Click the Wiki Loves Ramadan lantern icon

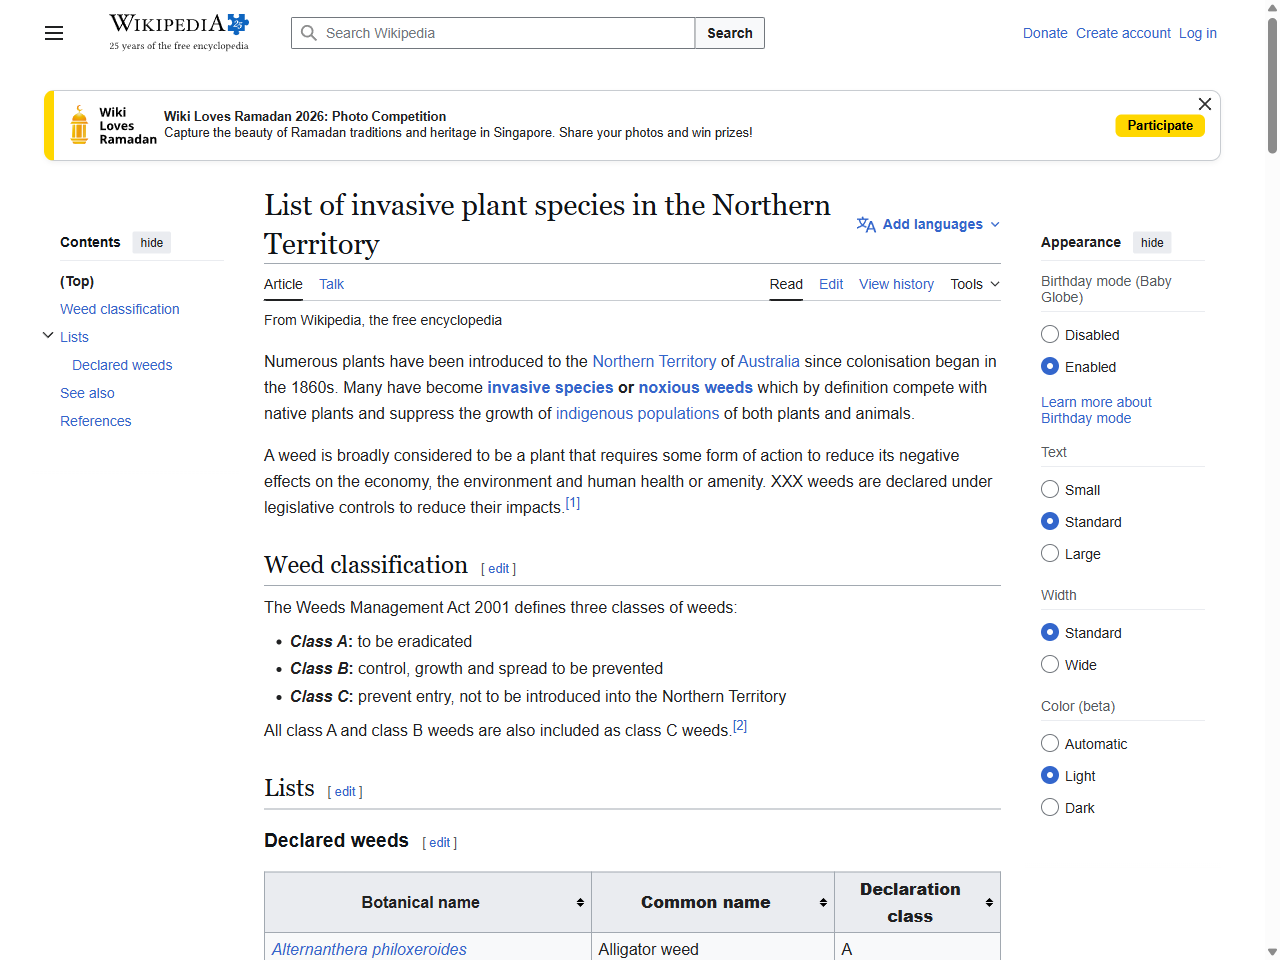click(78, 124)
